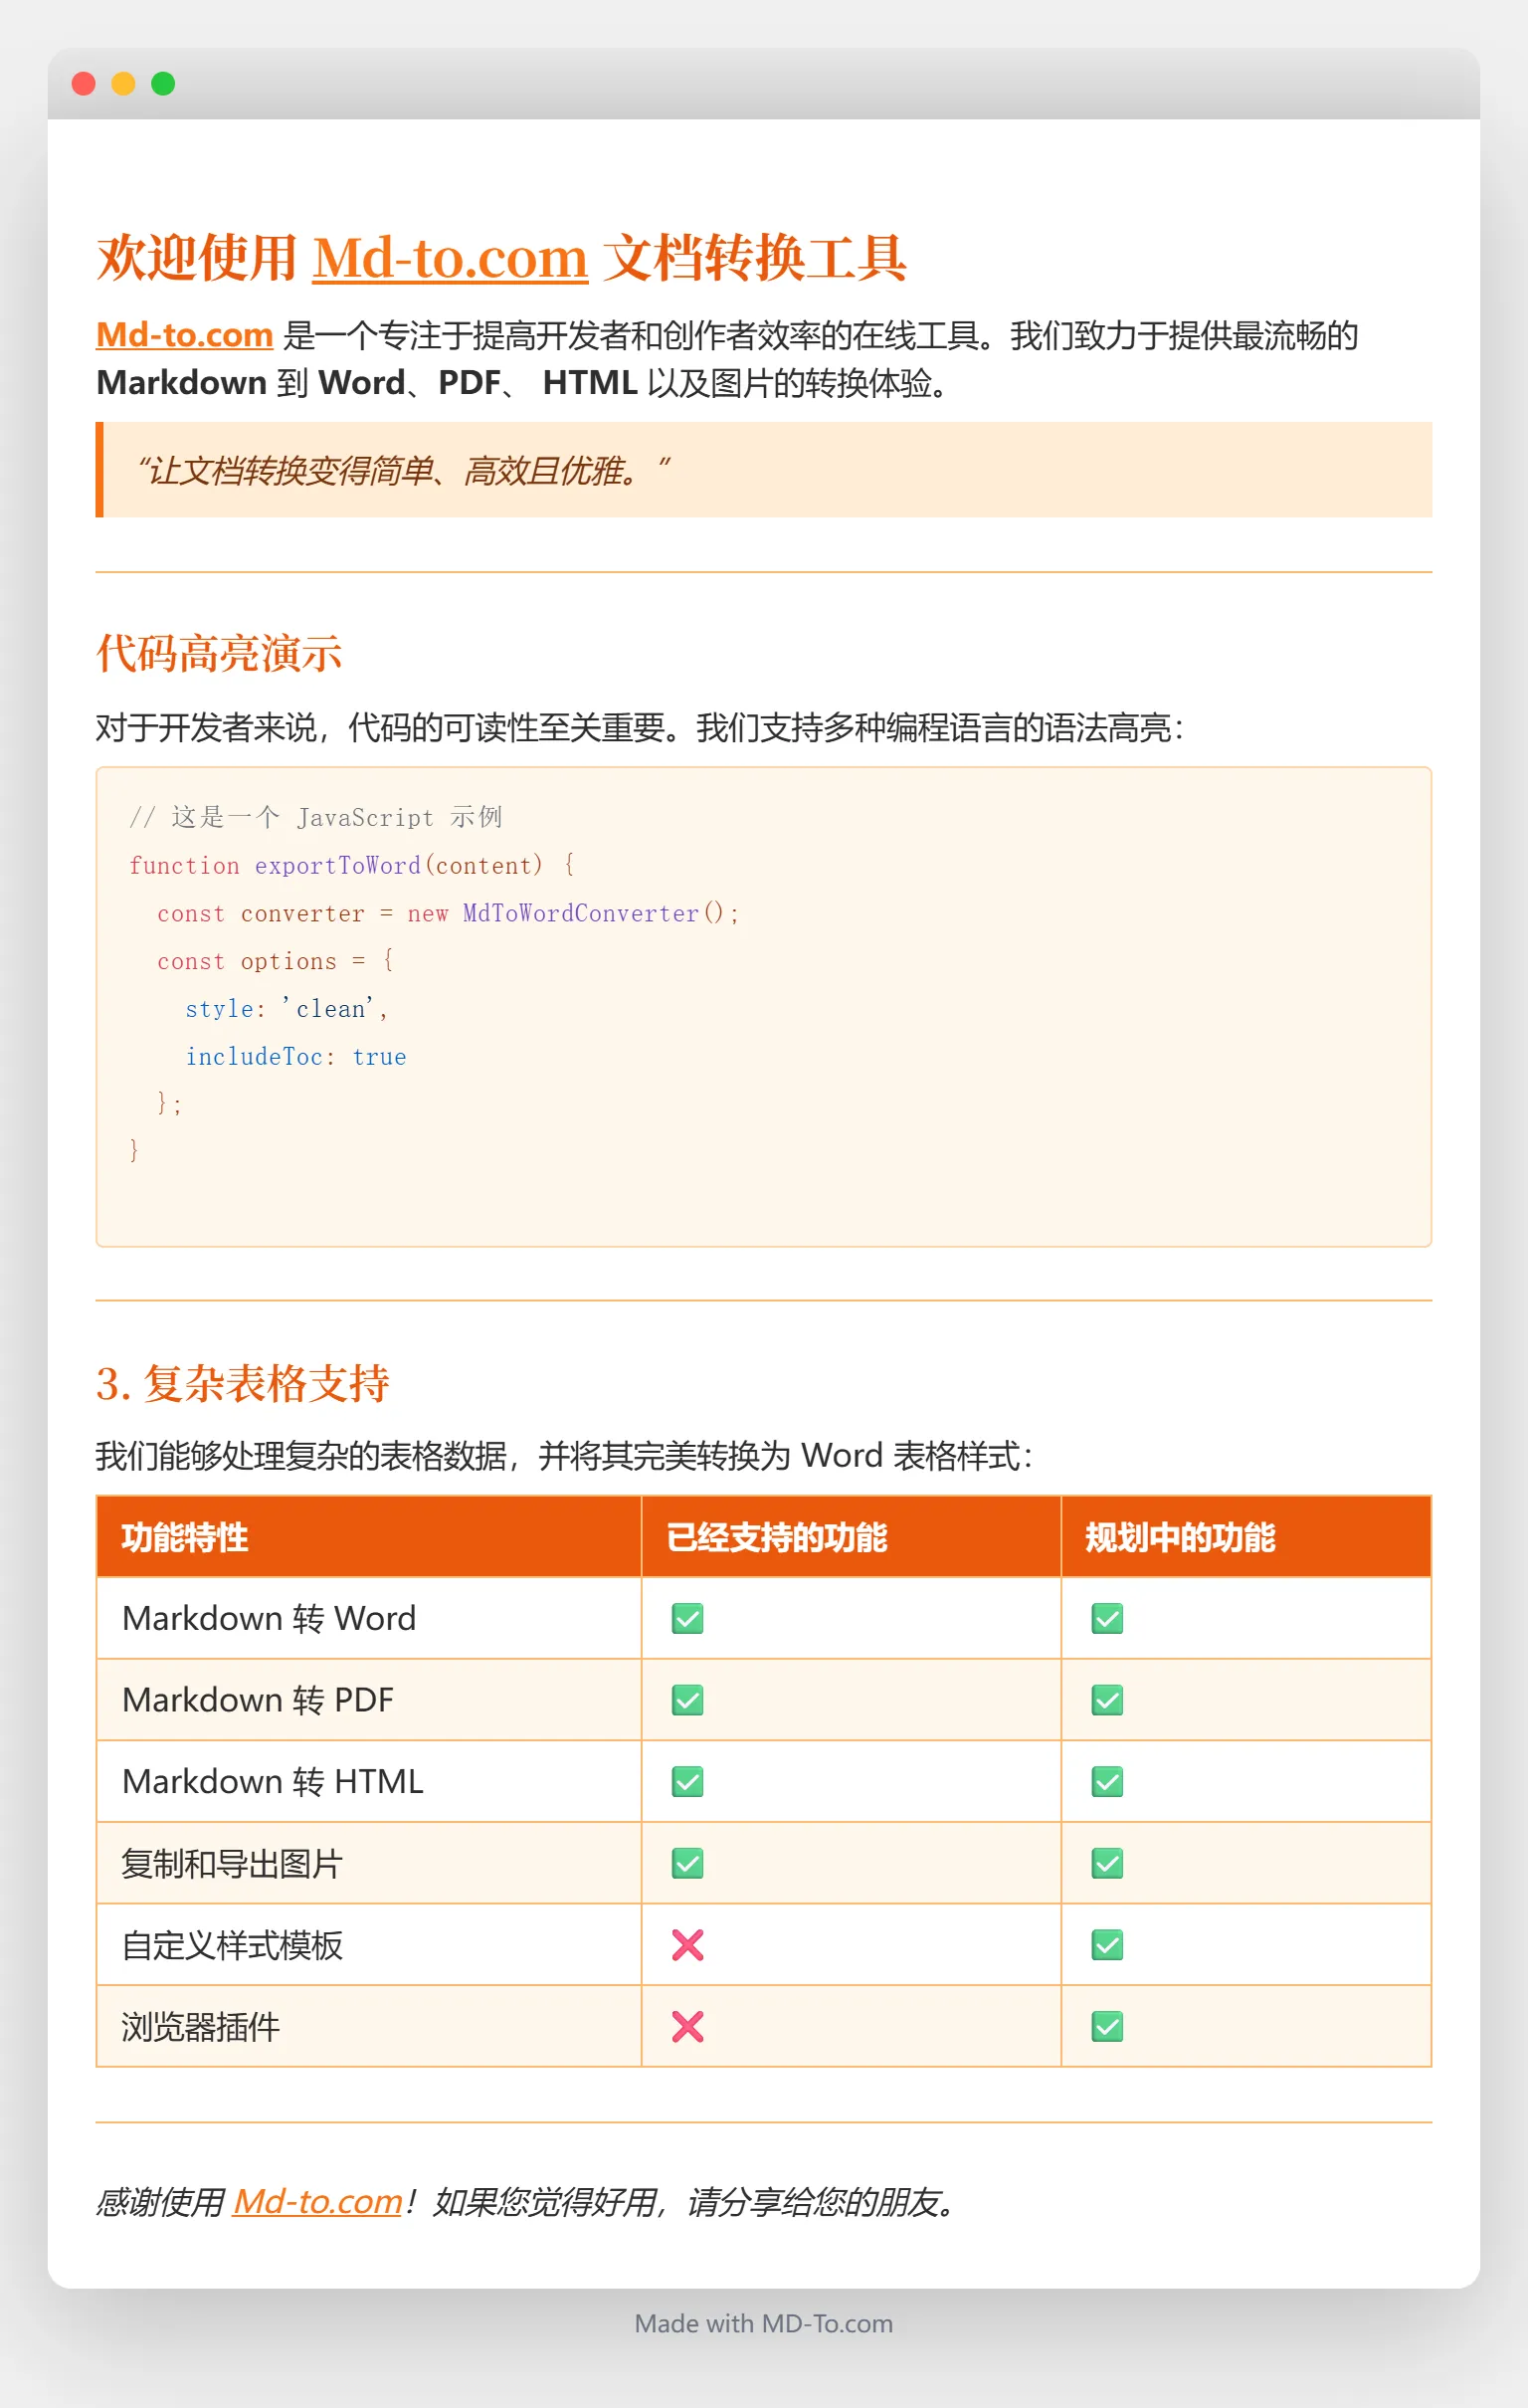
Task: Follow the Md-to.com link in closing thanks line
Action: 317,2201
